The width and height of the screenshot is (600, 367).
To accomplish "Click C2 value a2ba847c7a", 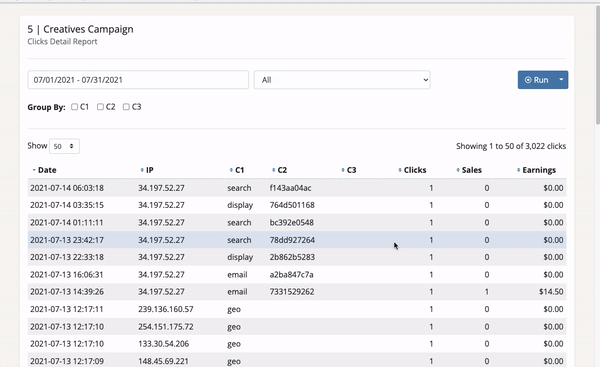I will (291, 274).
